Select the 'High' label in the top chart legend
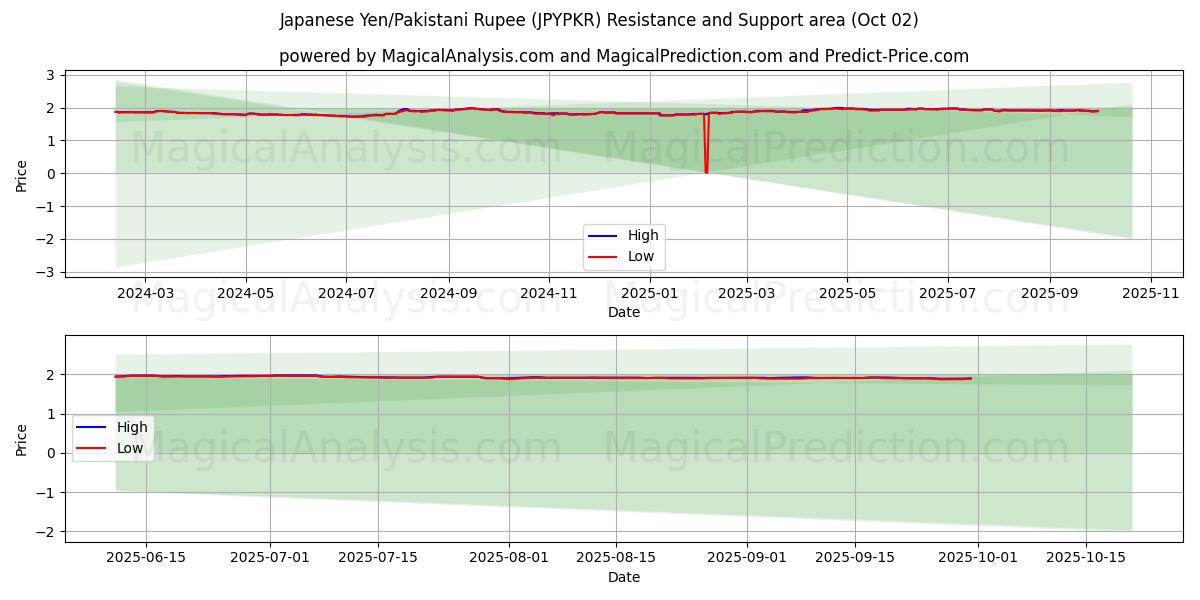This screenshot has height=600, width=1200. click(643, 236)
